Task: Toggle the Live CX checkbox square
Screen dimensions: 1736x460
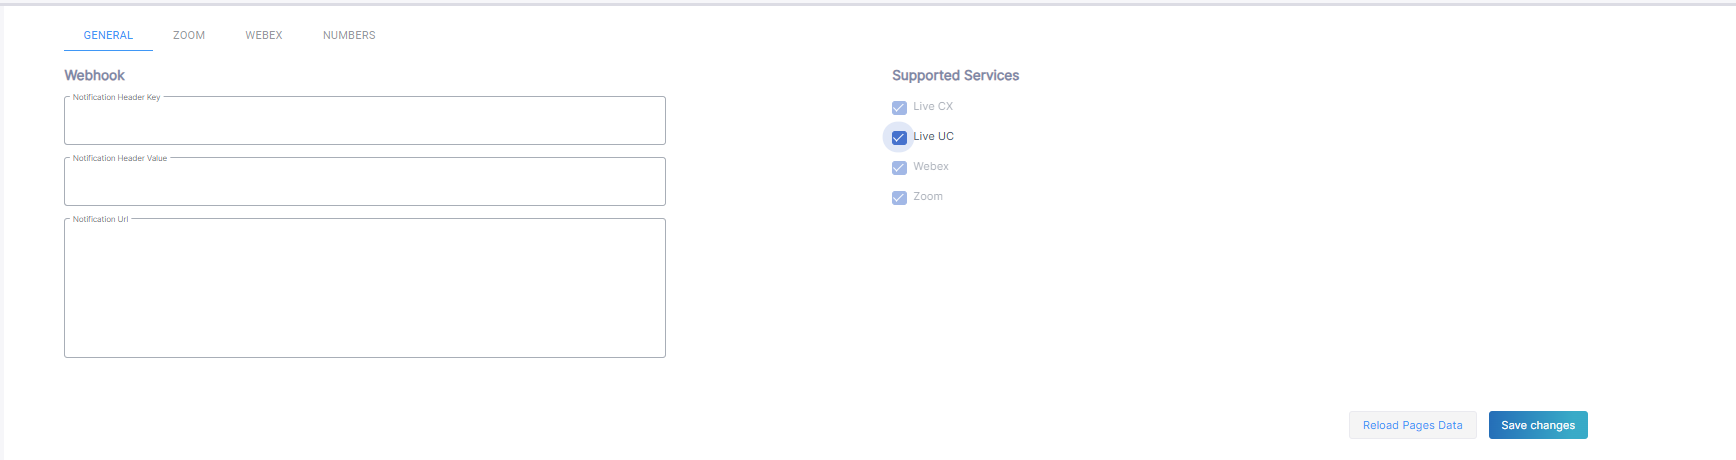Action: 899,108
